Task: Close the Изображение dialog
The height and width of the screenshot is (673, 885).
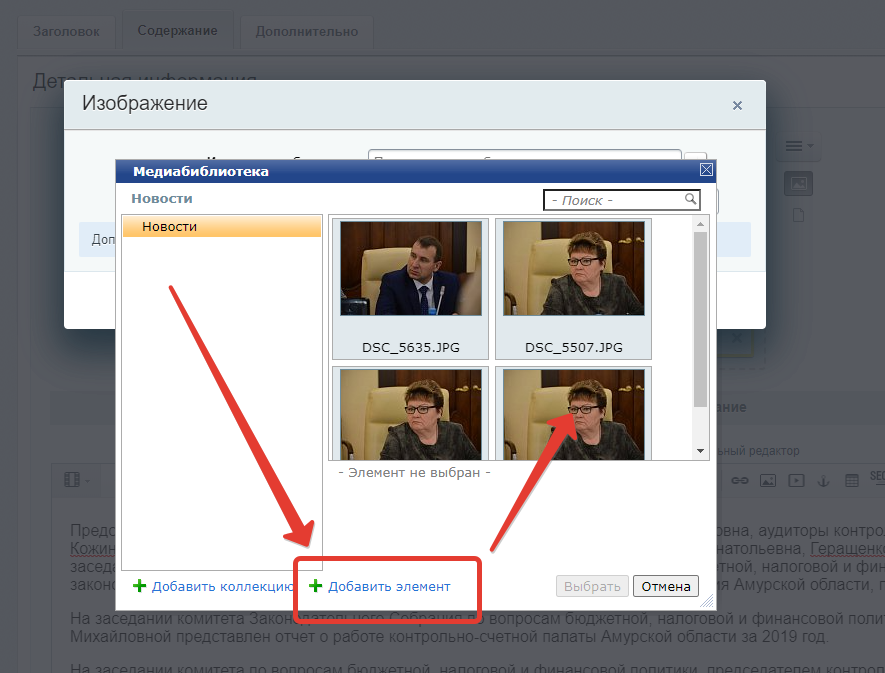Action: pos(737,105)
